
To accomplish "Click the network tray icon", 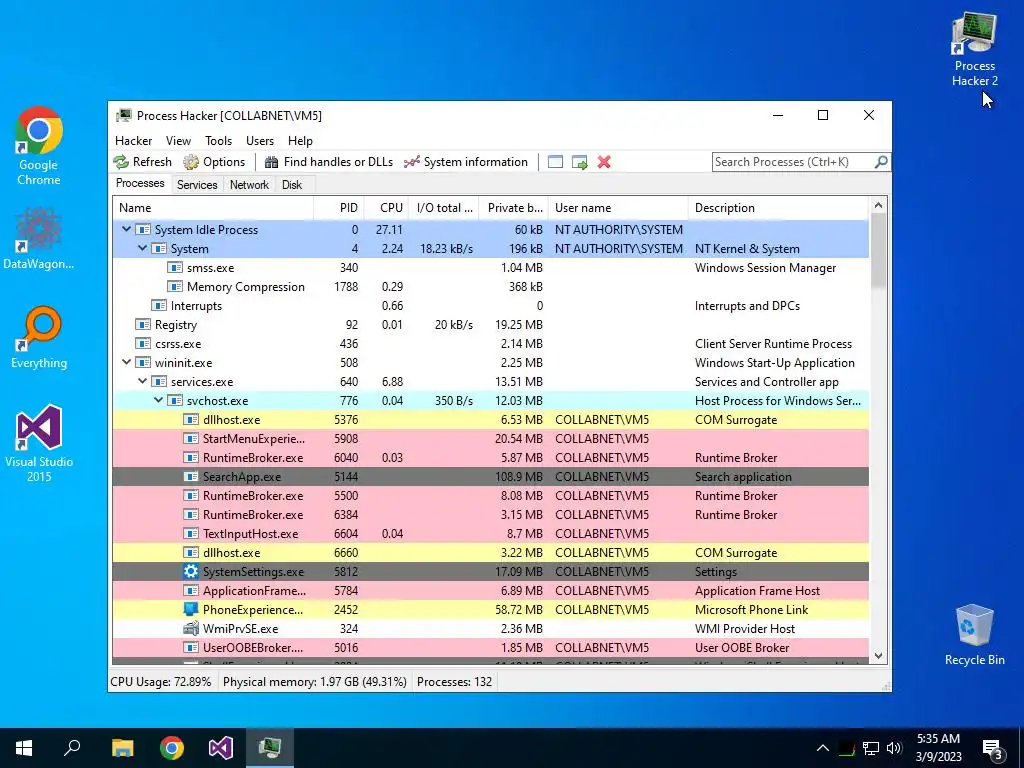I will [x=871, y=748].
